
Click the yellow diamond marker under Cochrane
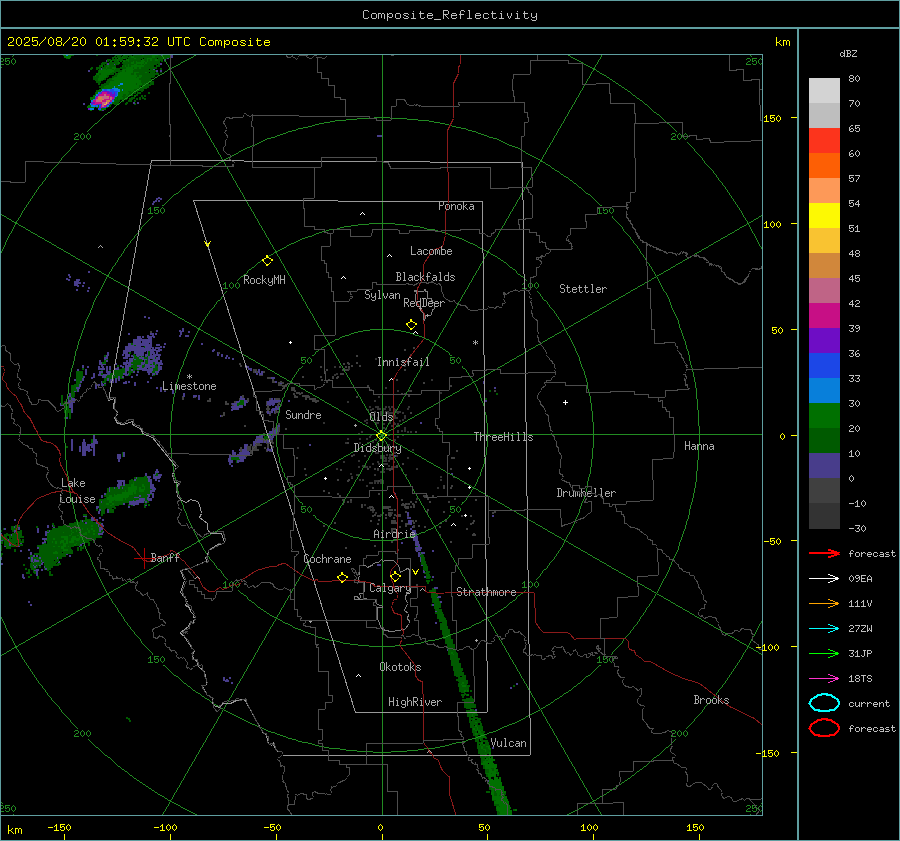point(342,577)
